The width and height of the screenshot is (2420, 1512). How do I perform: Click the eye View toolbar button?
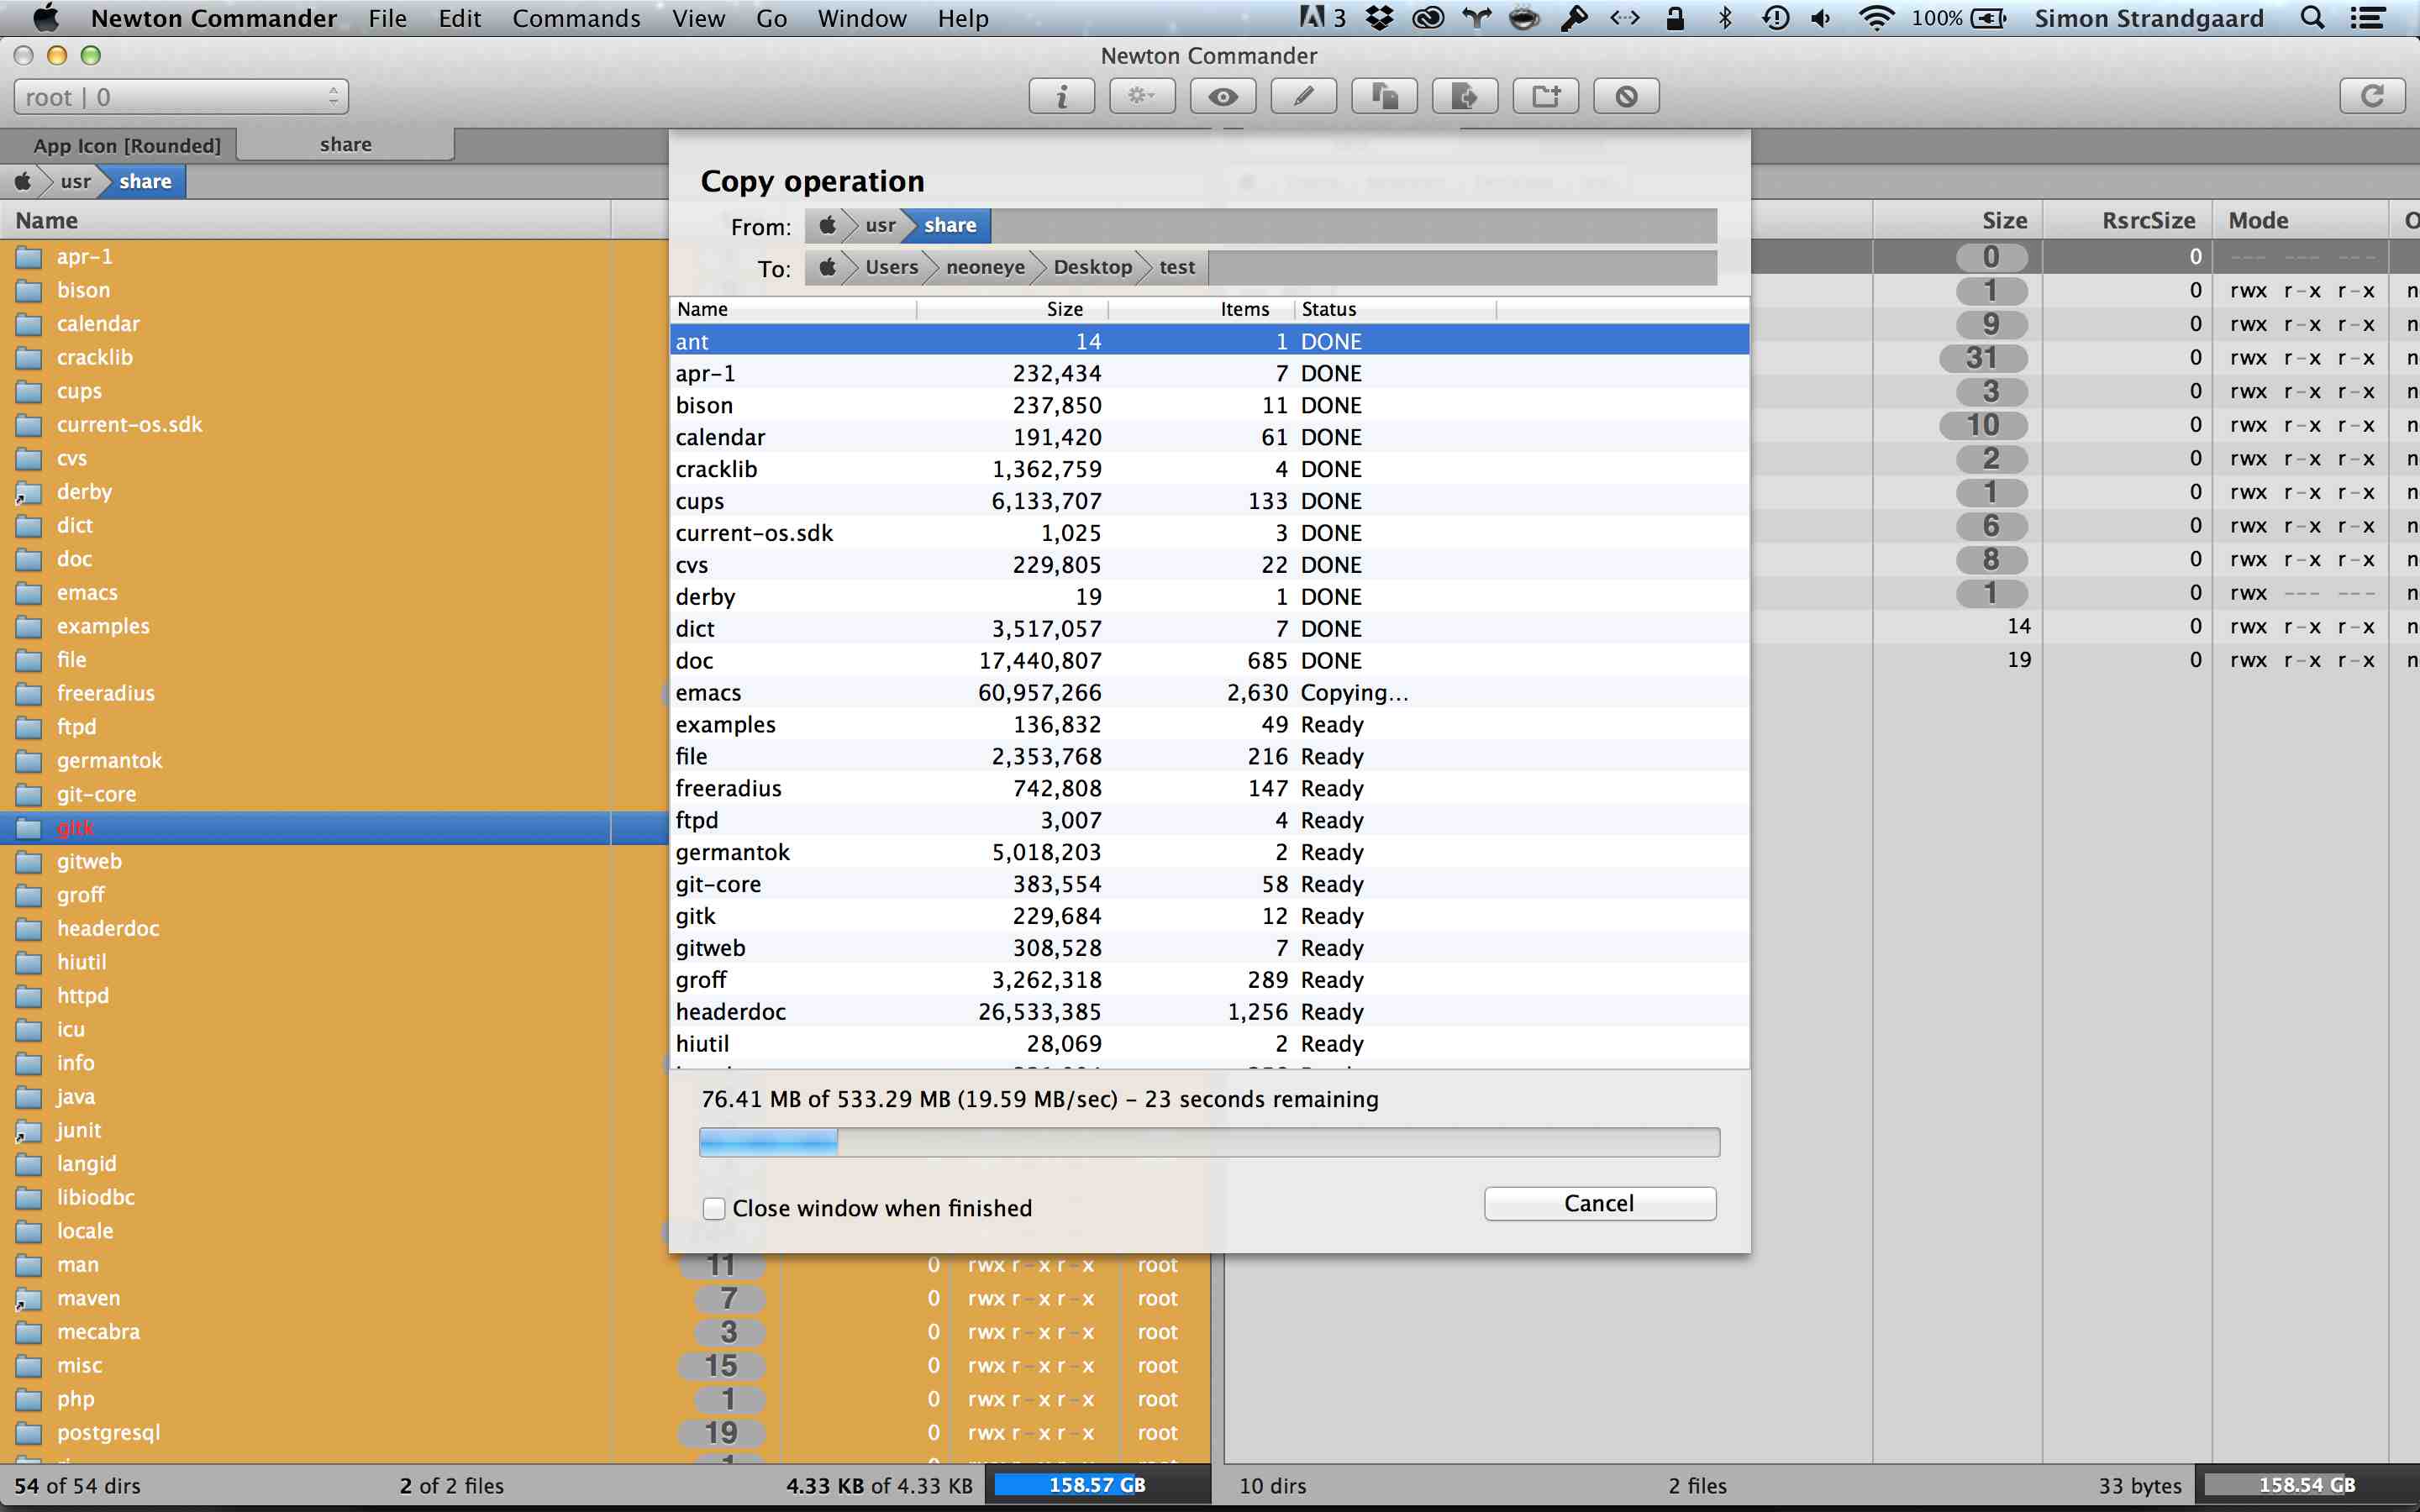(1223, 96)
